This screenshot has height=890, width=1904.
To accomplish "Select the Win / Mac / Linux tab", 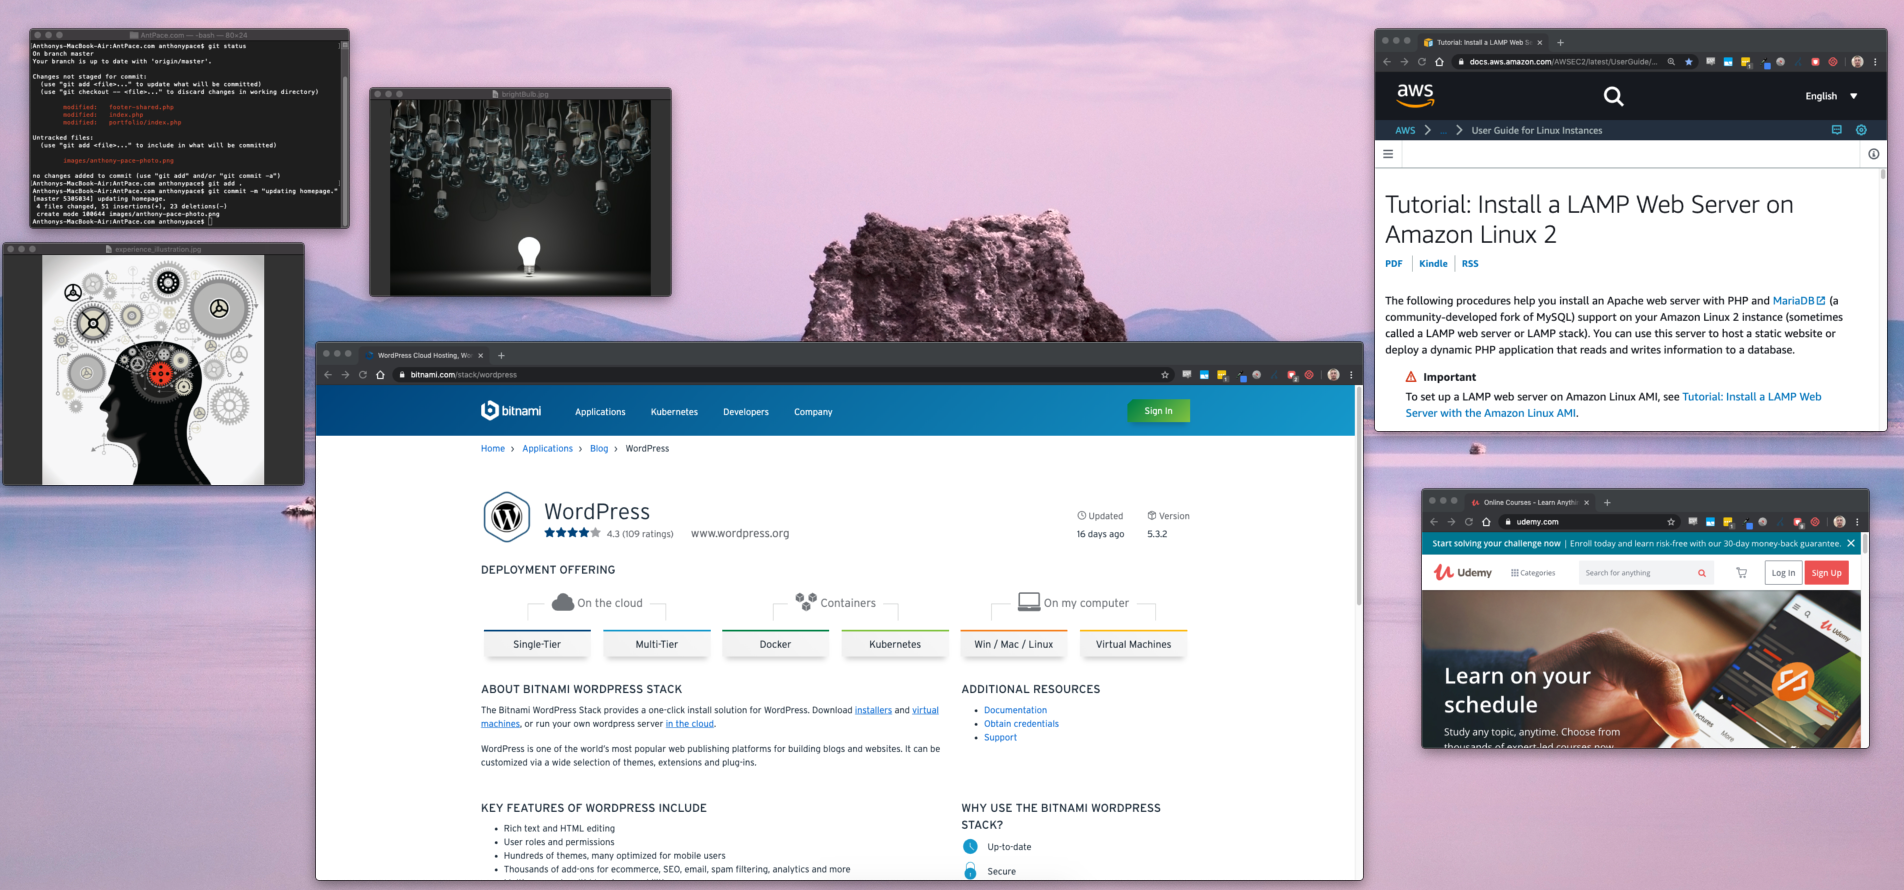I will click(x=1014, y=644).
